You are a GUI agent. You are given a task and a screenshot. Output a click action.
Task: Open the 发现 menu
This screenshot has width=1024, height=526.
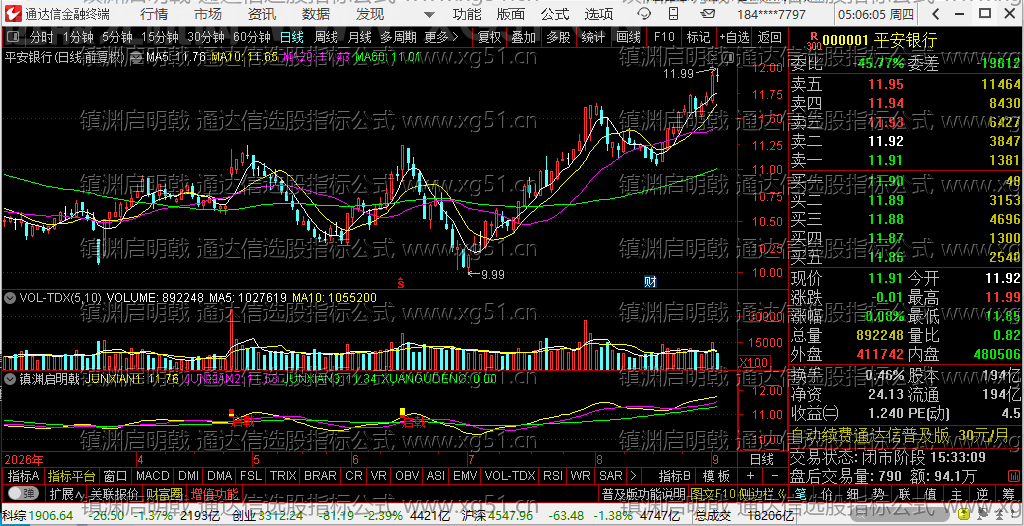pyautogui.click(x=370, y=14)
